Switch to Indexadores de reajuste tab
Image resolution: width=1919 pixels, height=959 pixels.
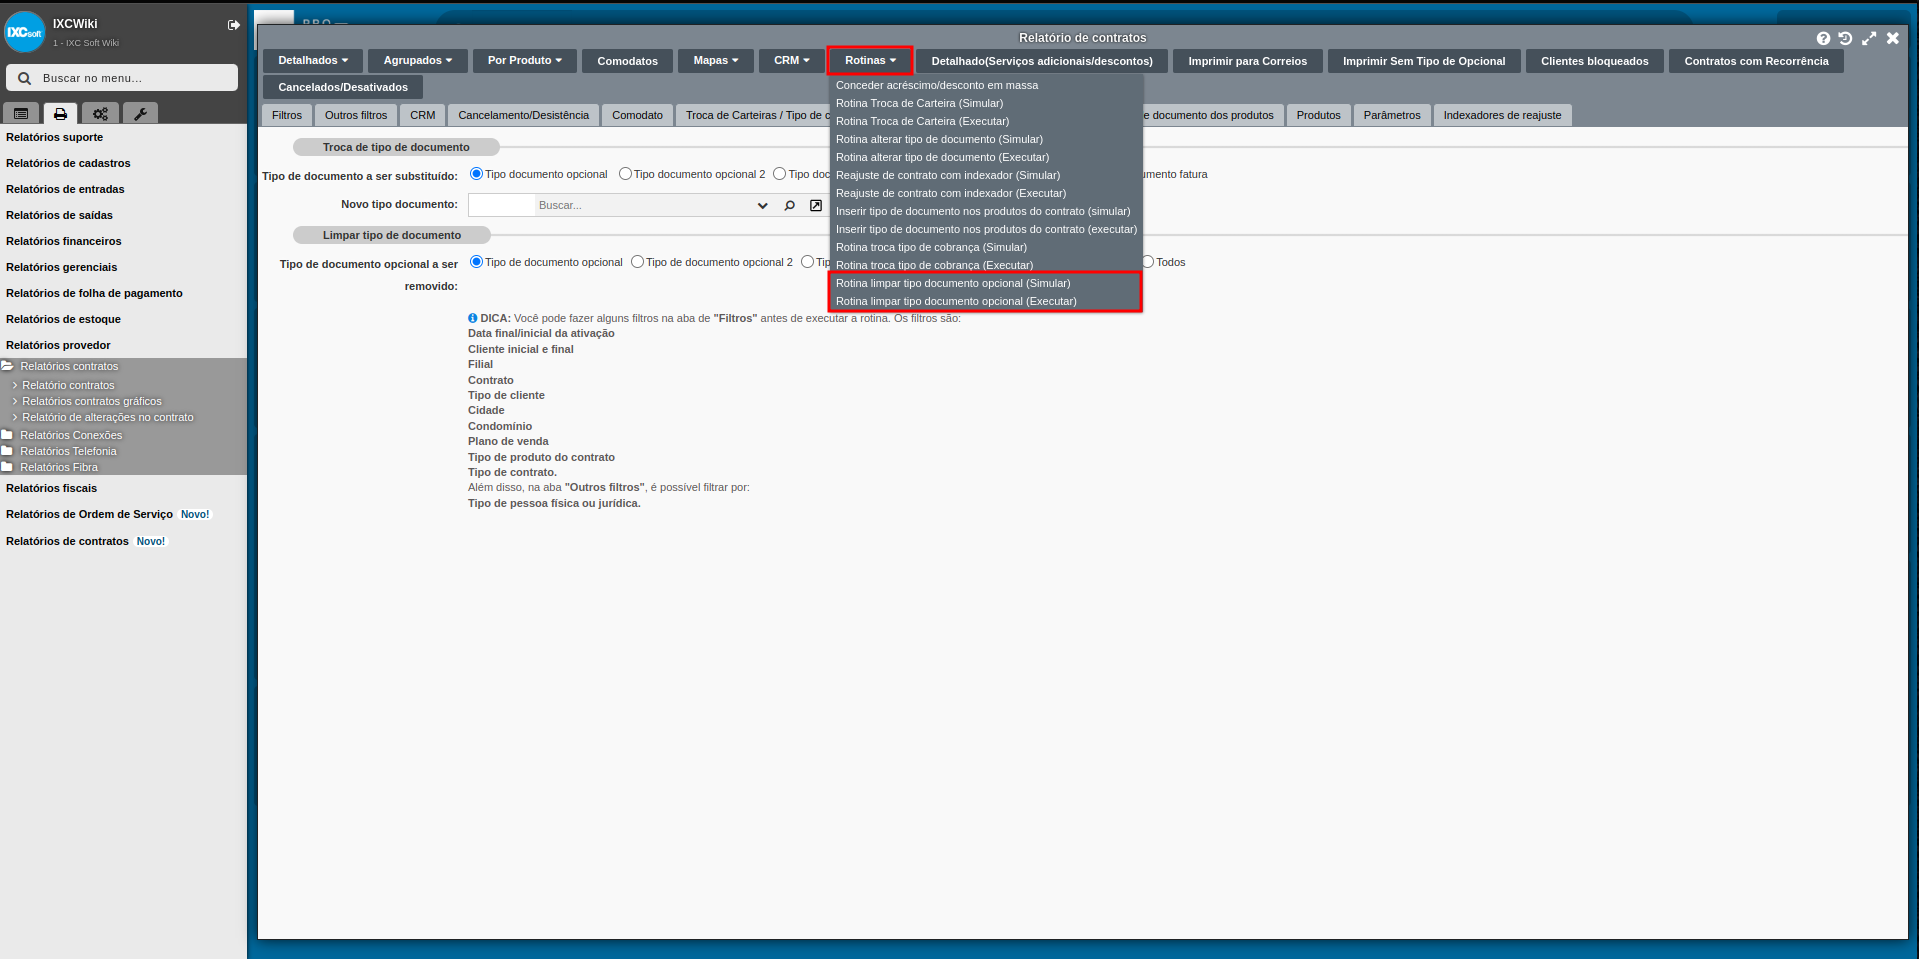coord(1502,115)
